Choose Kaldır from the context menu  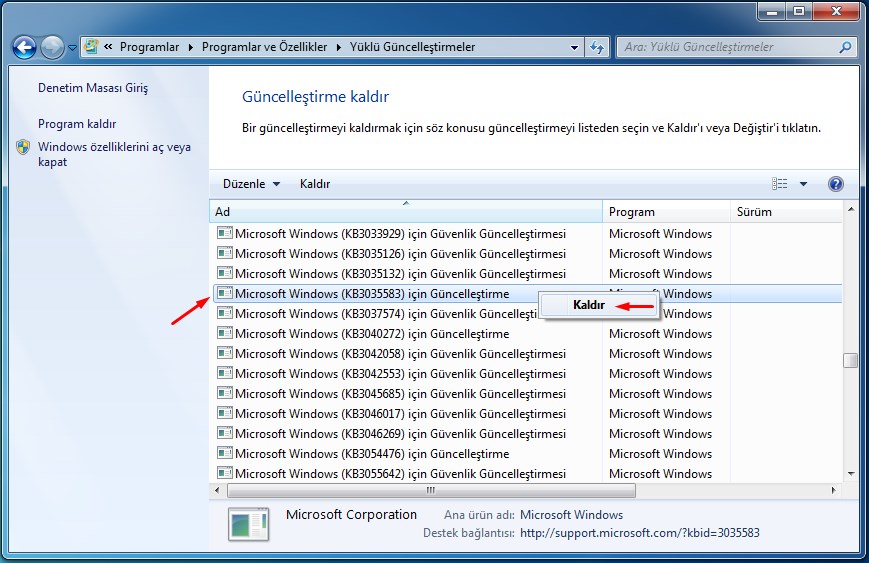tap(589, 306)
